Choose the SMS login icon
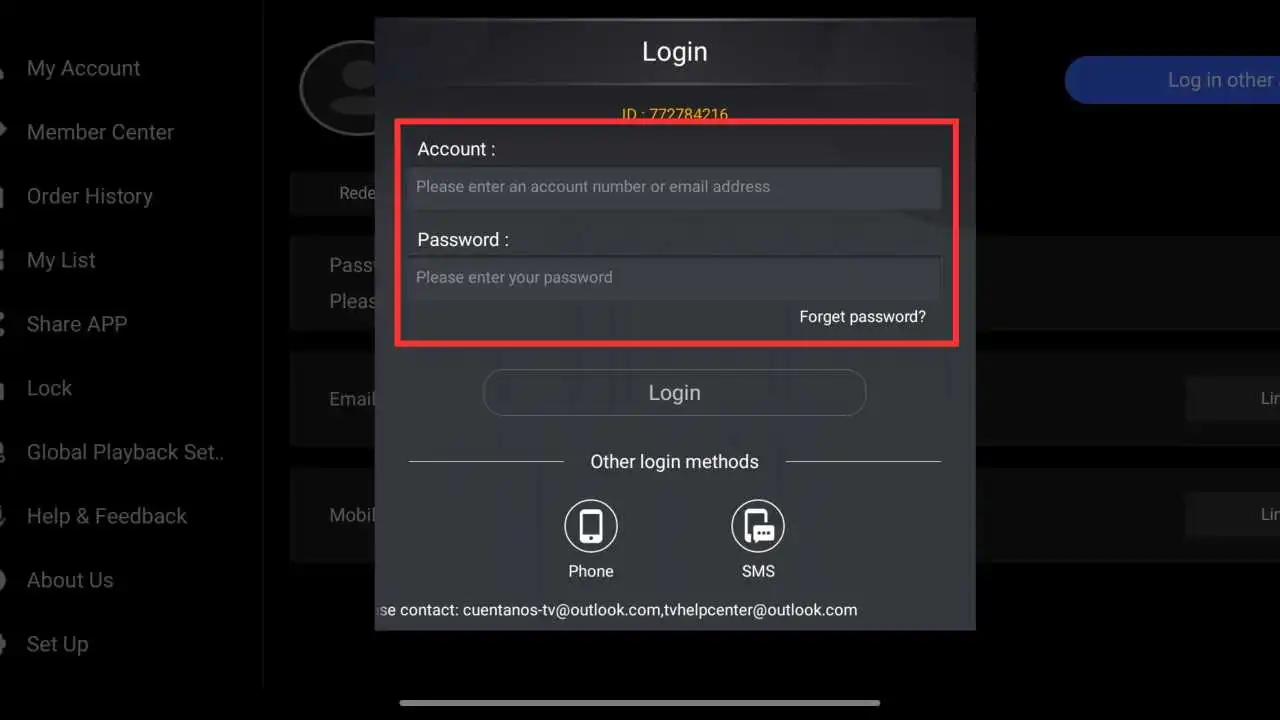This screenshot has height=720, width=1280. pos(758,526)
